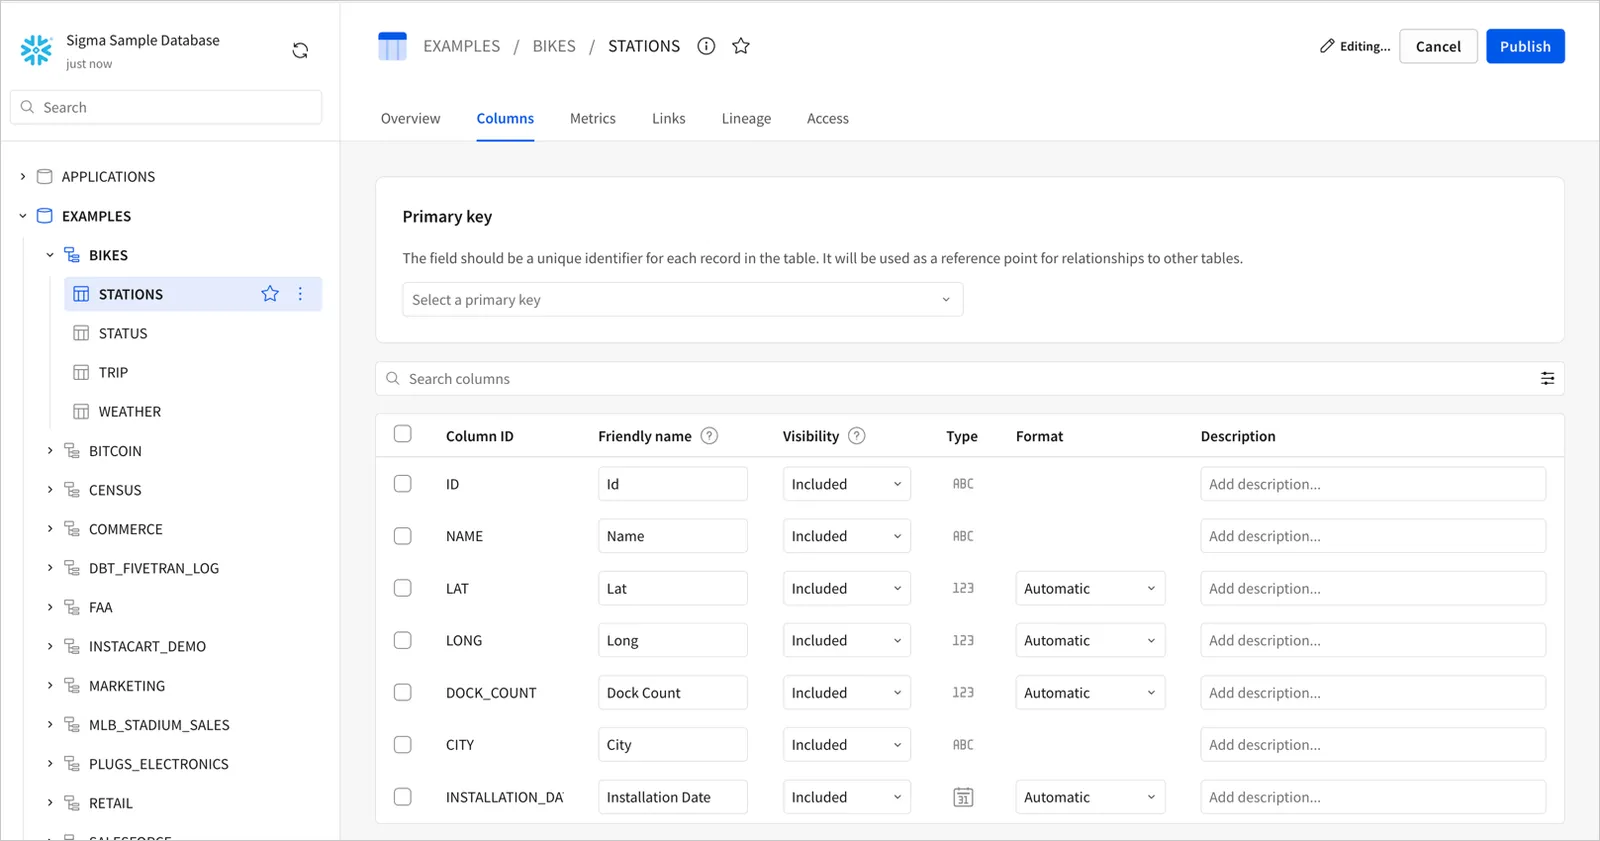
Task: Open column filter settings icon
Action: coord(1547,378)
